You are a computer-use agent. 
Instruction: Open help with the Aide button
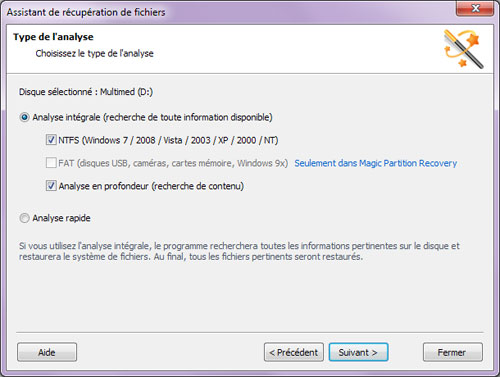[47, 352]
